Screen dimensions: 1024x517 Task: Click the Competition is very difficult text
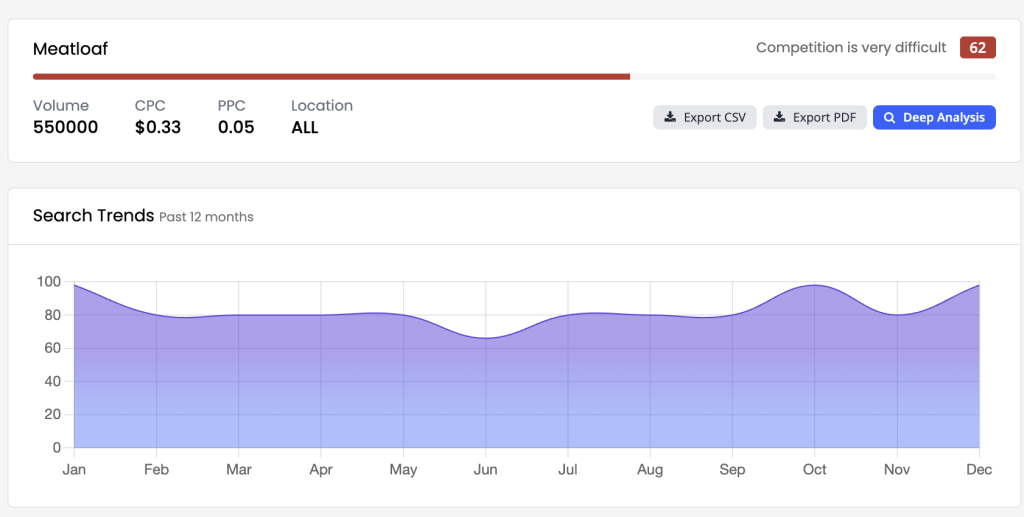click(851, 48)
